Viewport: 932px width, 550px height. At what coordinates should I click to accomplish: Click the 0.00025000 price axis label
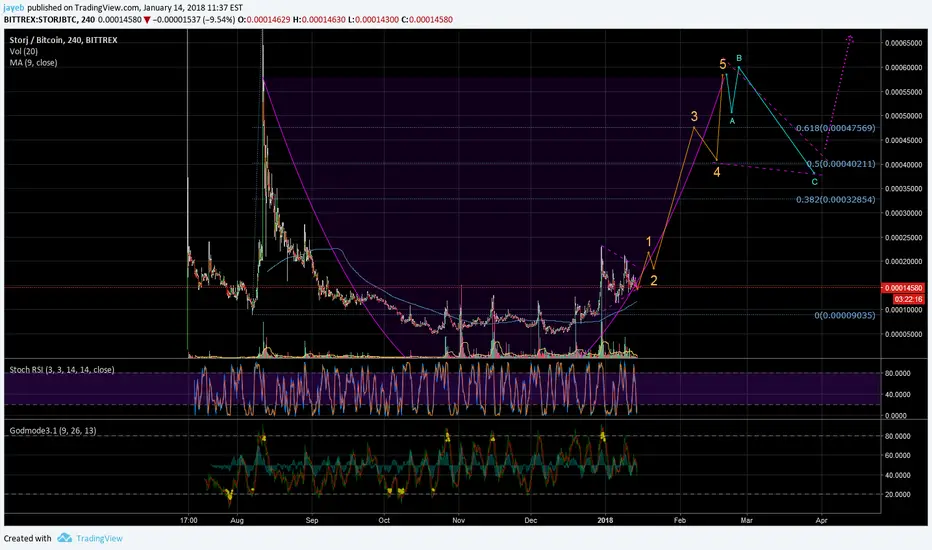[903, 237]
